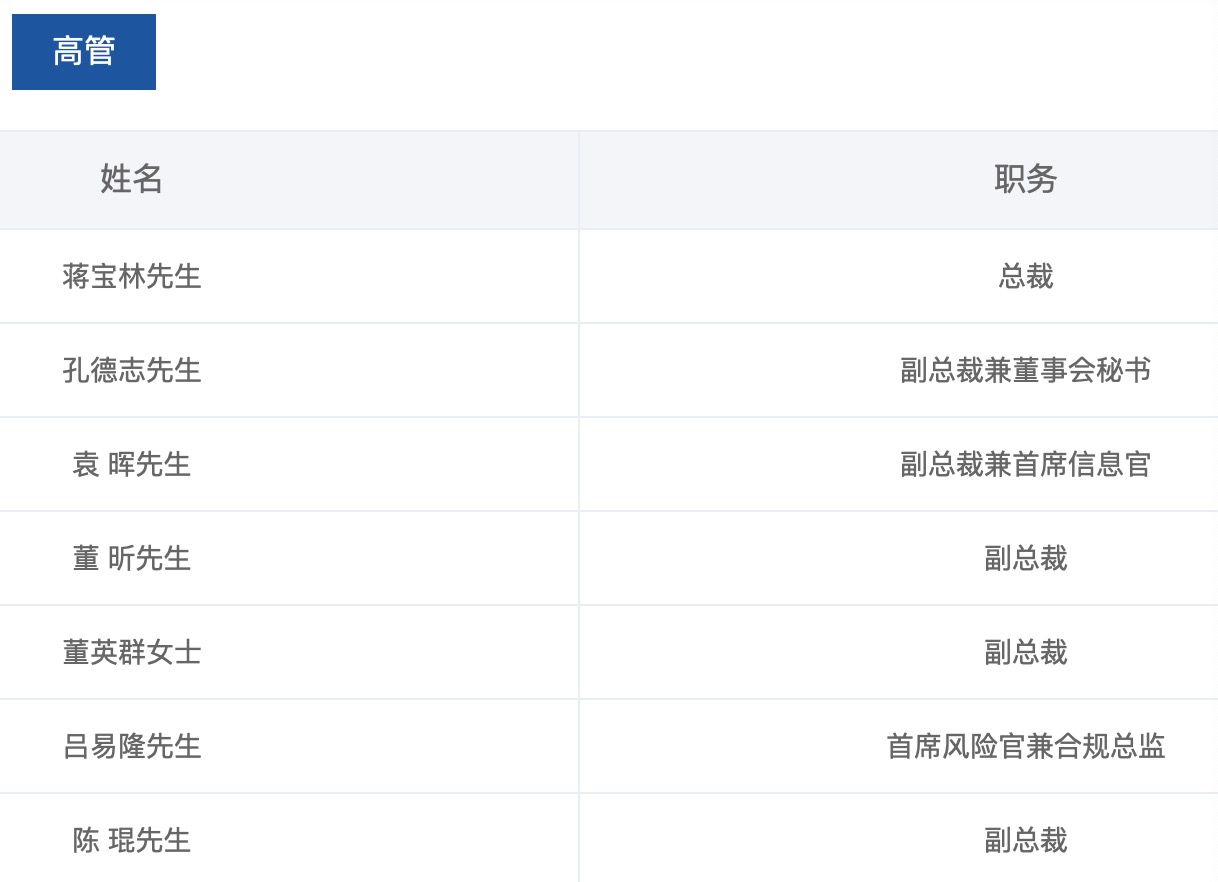This screenshot has width=1218, height=882.
Task: Click the 职务 column header
Action: (x=1025, y=179)
